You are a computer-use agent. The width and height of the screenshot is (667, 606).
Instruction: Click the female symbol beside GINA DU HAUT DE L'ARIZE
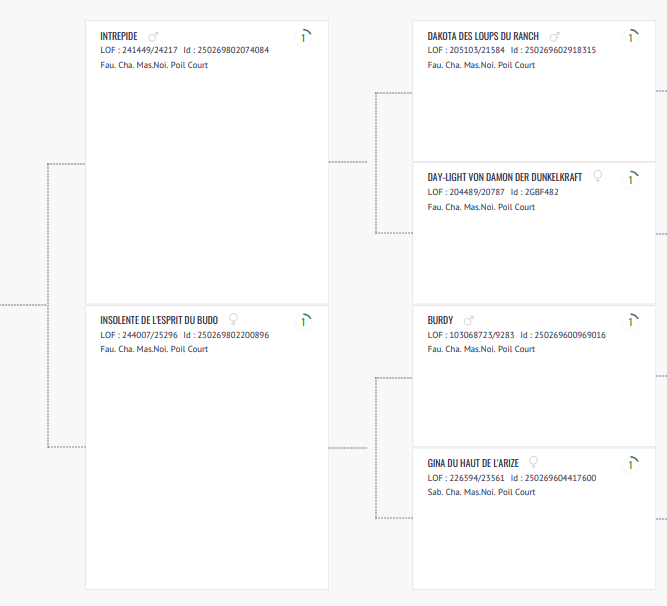click(x=533, y=463)
